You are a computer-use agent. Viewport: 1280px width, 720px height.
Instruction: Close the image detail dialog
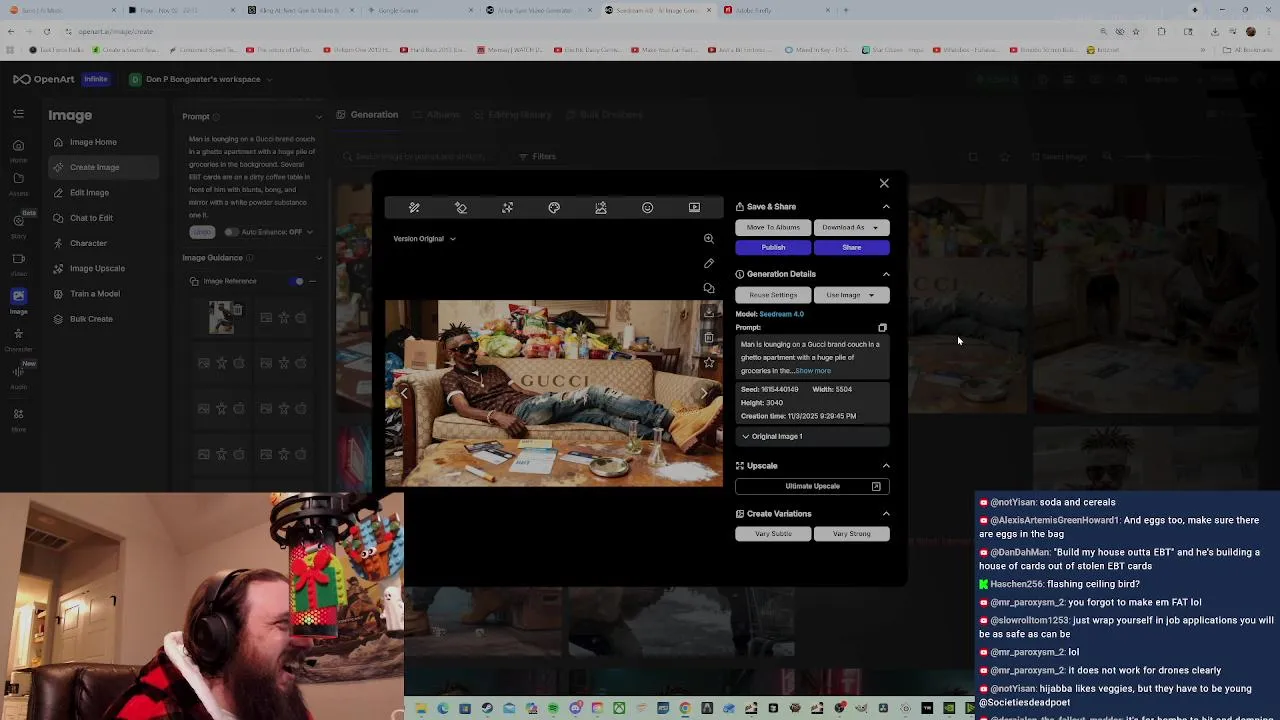coord(884,183)
